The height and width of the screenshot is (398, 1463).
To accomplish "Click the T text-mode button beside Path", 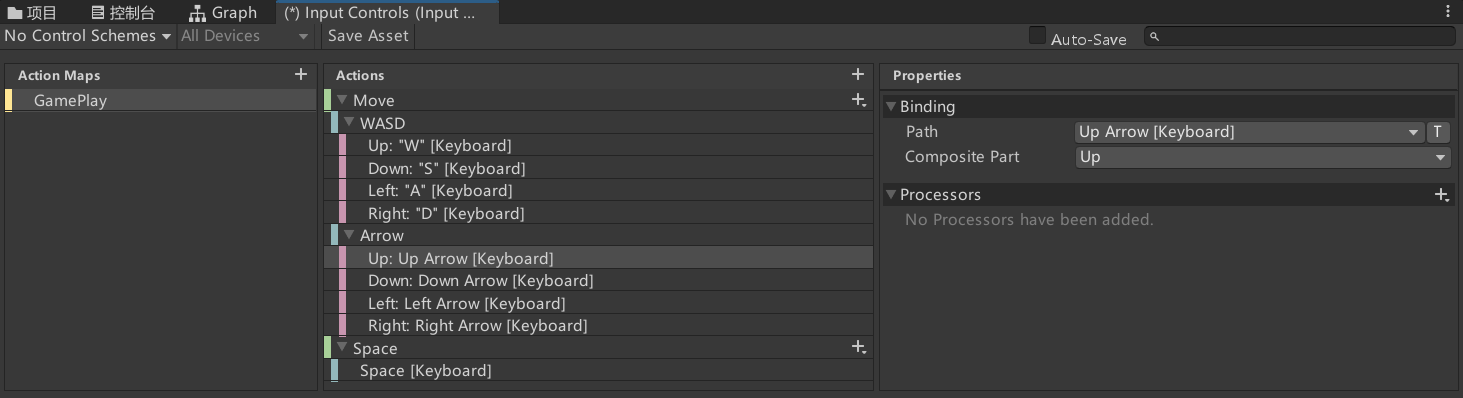I will [x=1437, y=132].
